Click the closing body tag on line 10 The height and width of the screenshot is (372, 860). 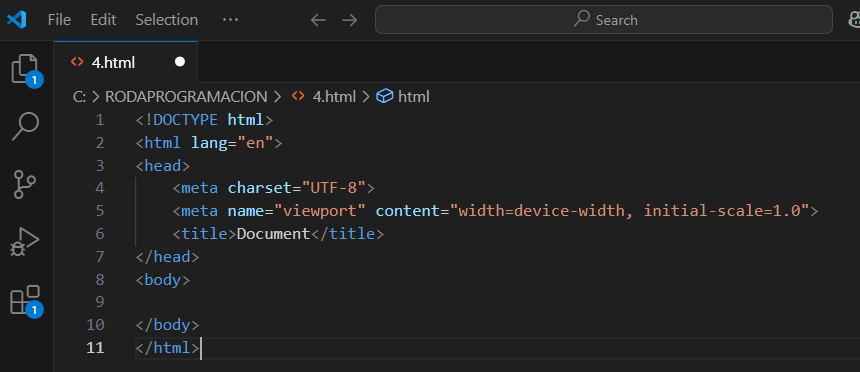167,325
